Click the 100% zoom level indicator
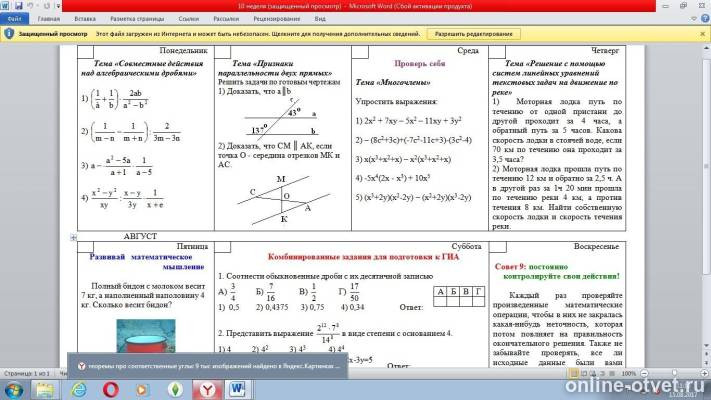The image size is (711, 400). 628,373
